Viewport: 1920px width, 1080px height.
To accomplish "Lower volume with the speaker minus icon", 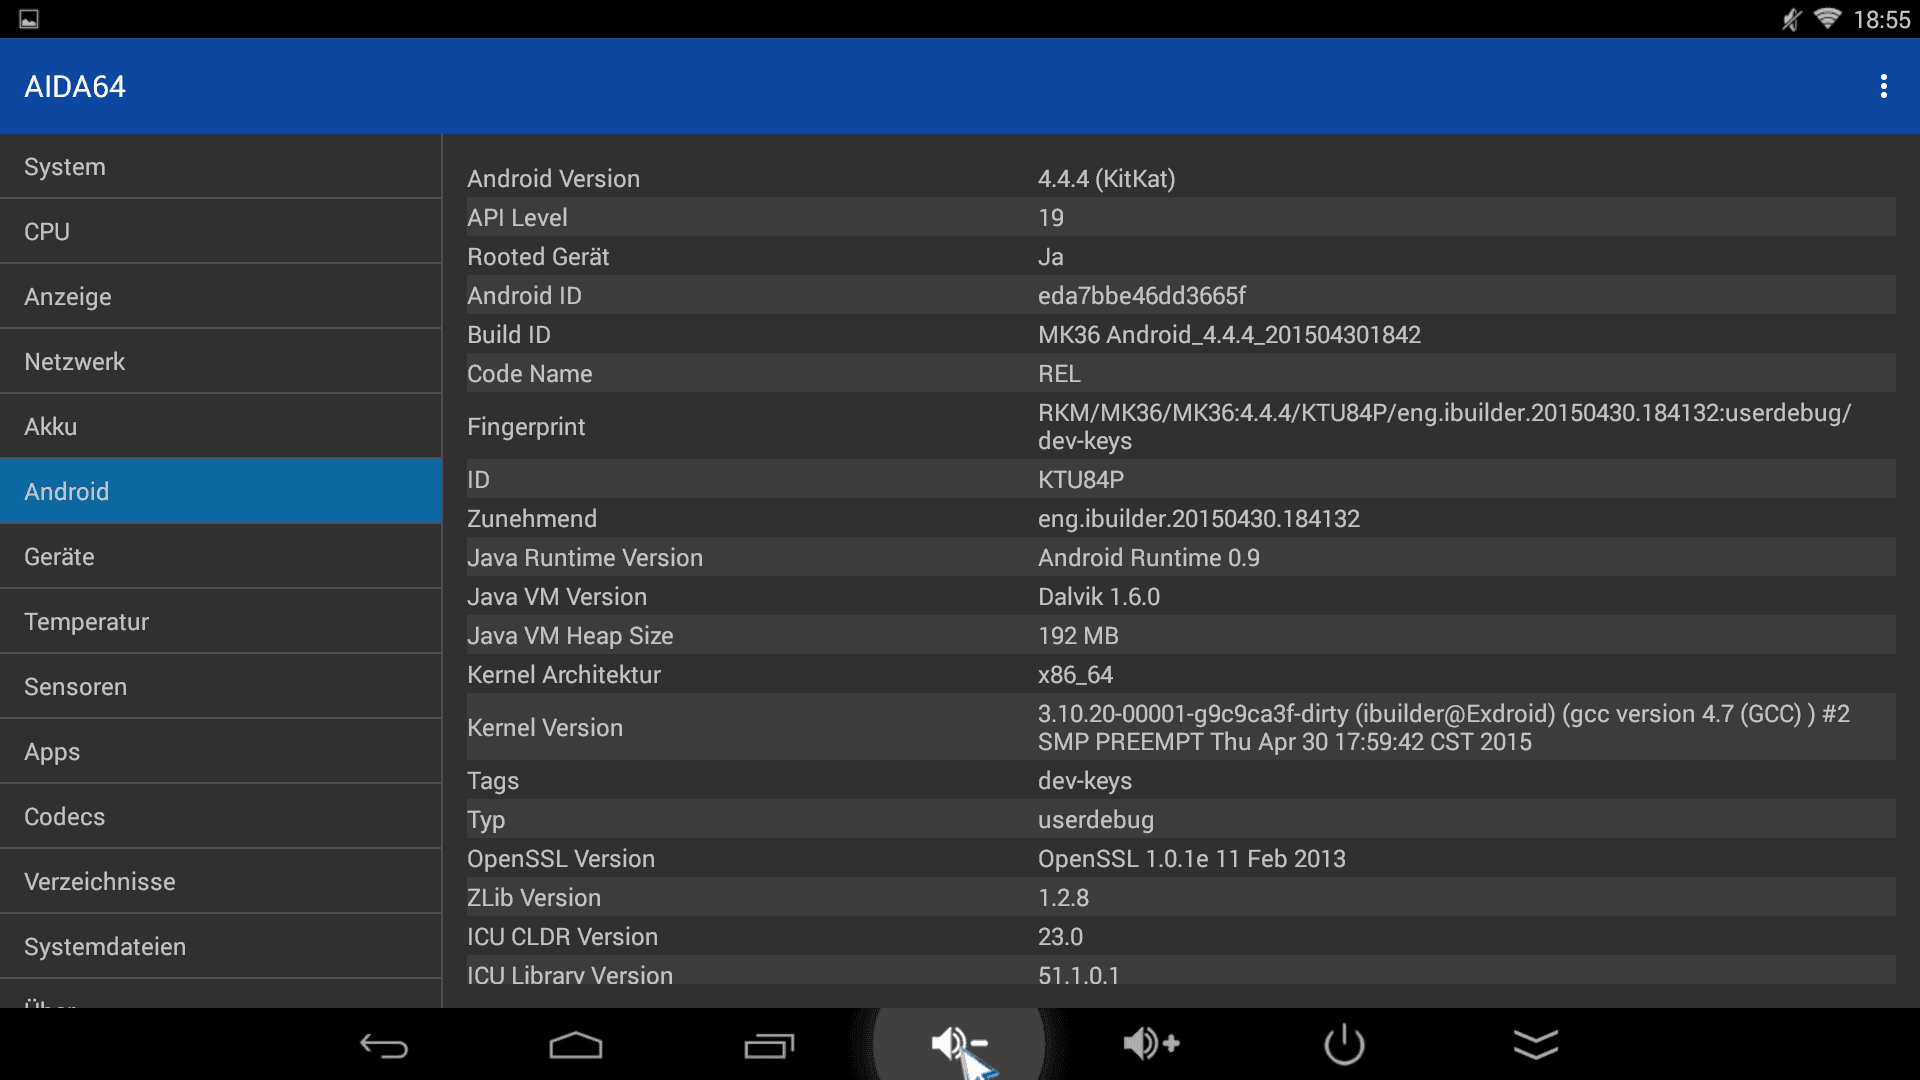I will pyautogui.click(x=958, y=1043).
